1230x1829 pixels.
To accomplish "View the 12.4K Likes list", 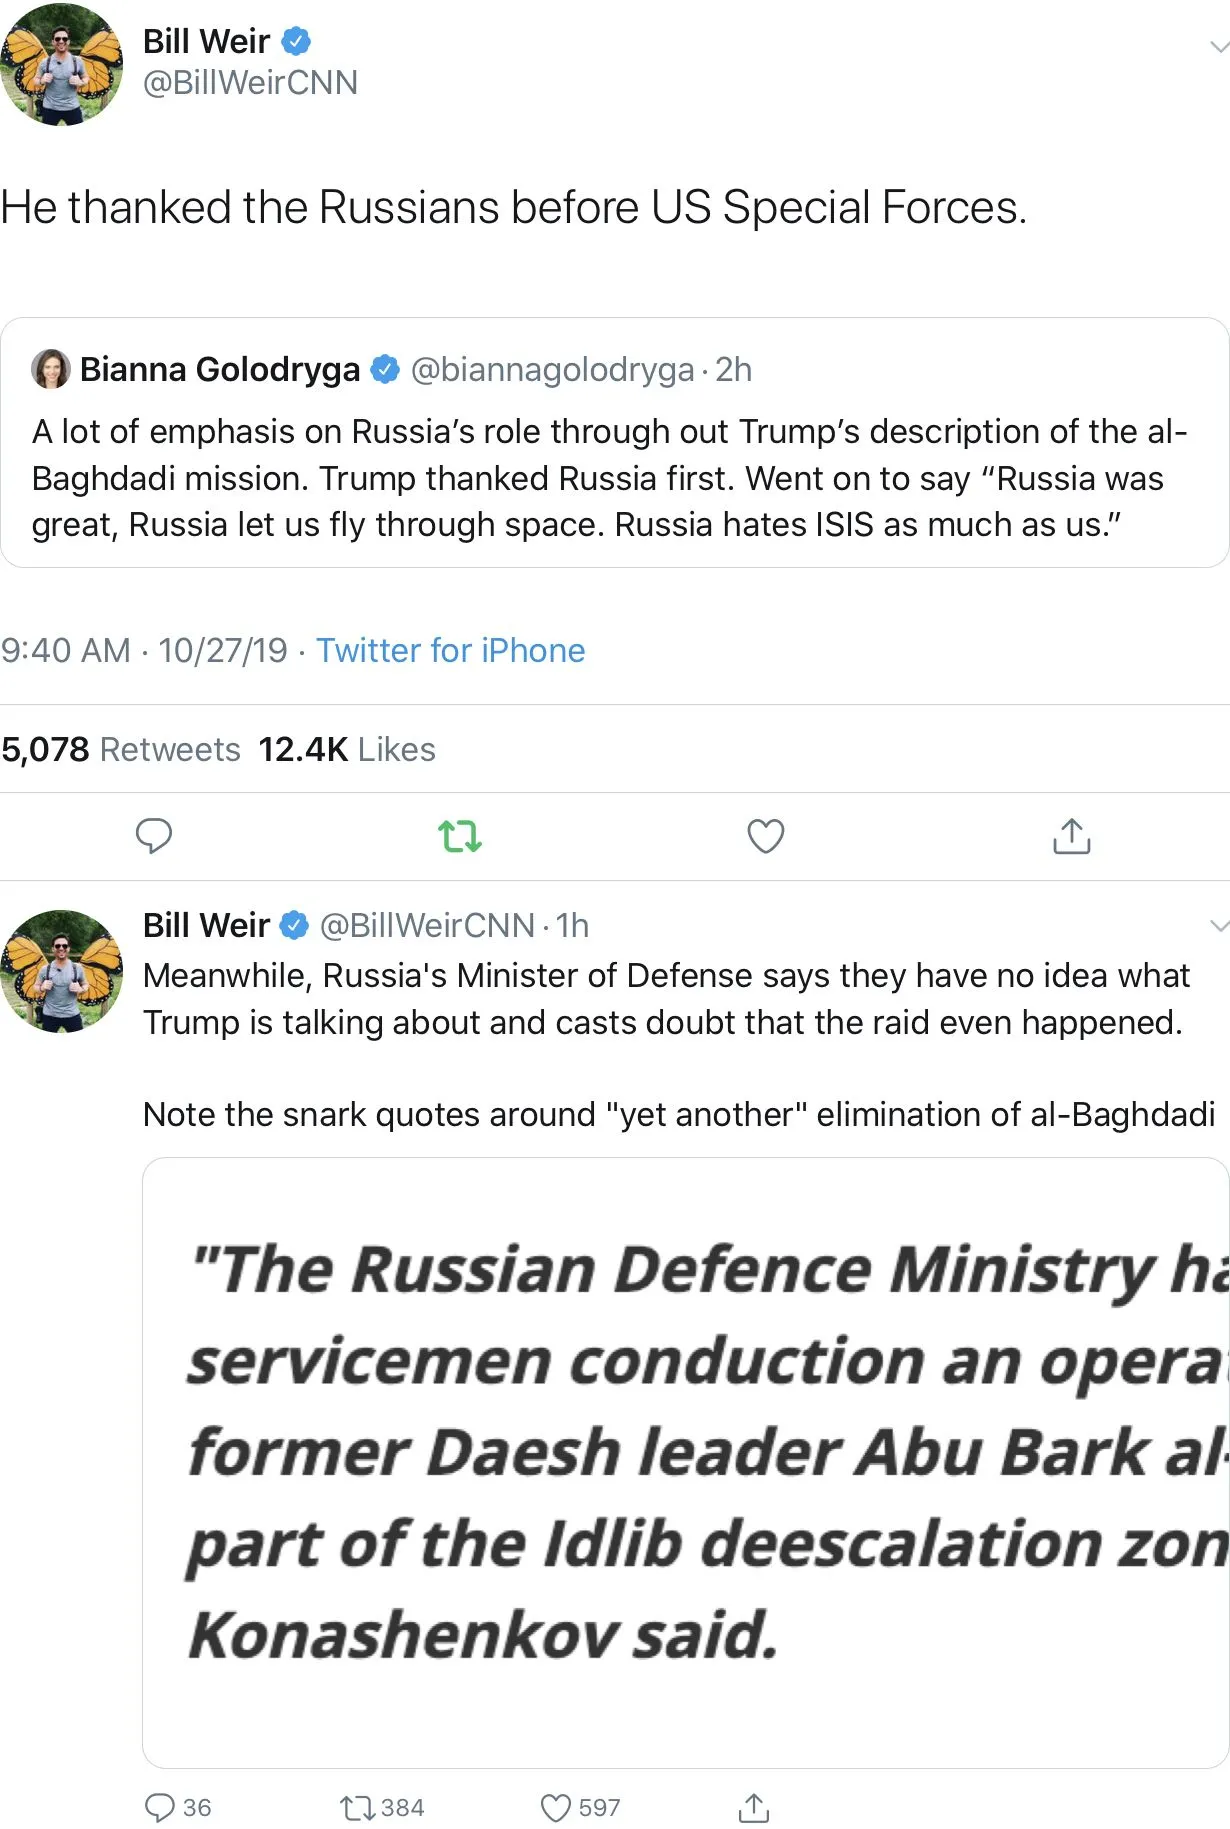I will click(347, 749).
